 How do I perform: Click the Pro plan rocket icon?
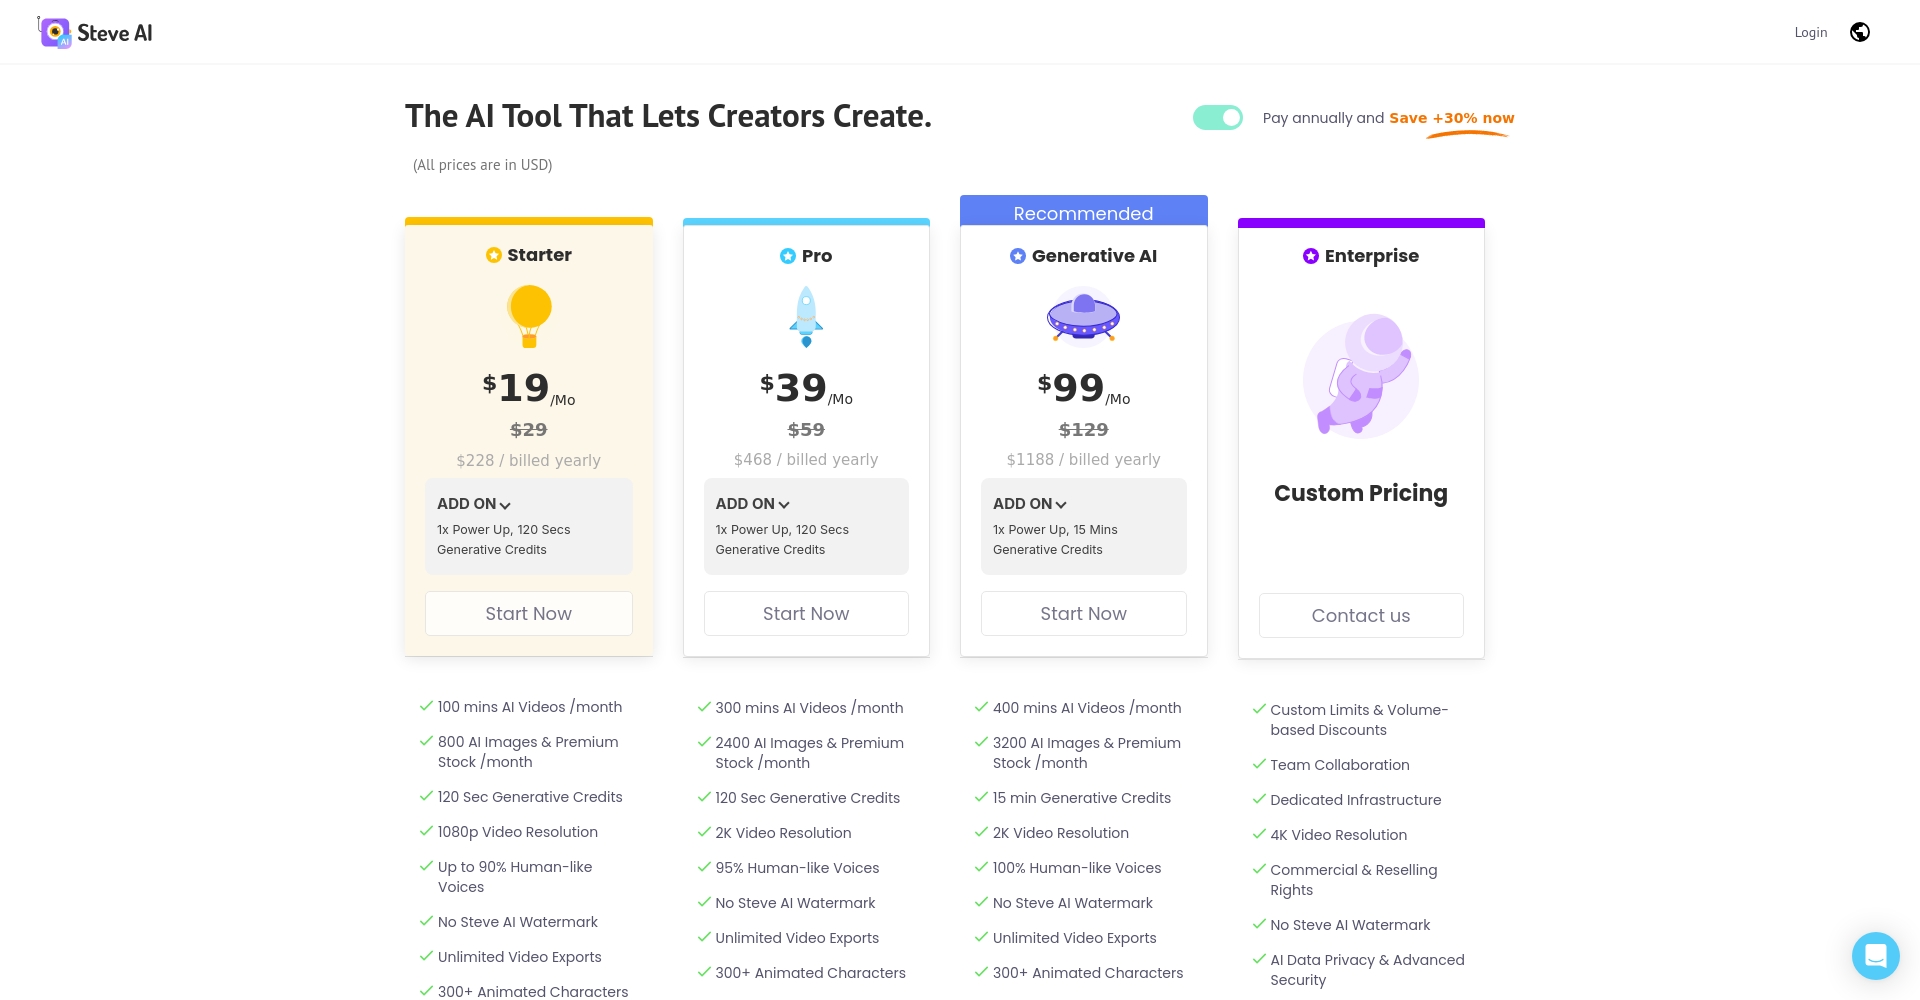click(x=806, y=317)
